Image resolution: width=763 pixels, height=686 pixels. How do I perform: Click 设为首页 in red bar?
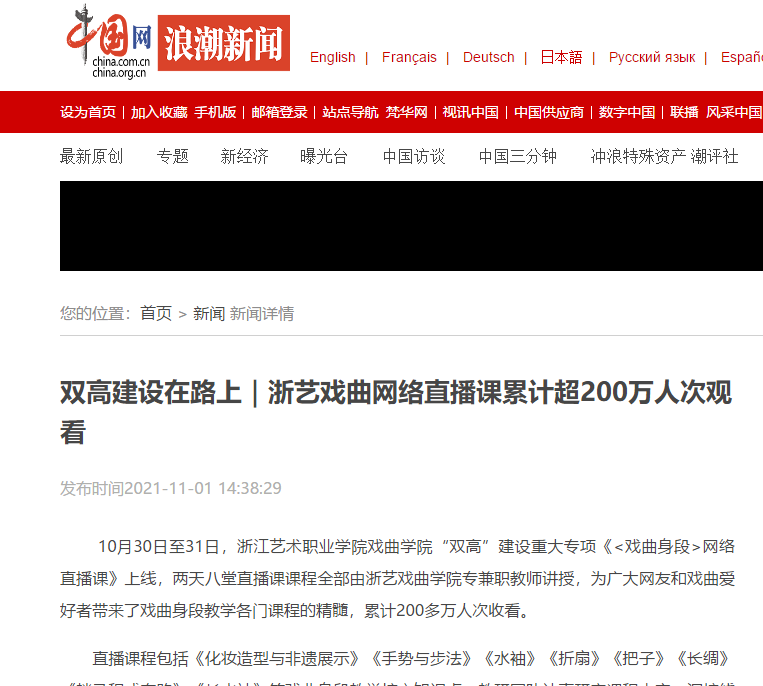tap(88, 112)
